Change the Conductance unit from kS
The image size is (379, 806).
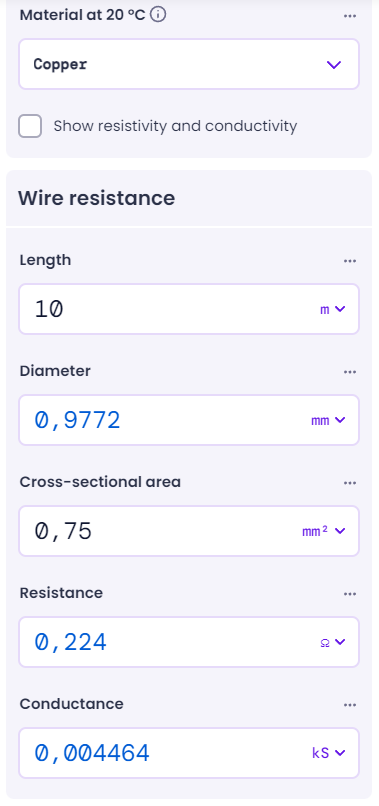point(329,753)
